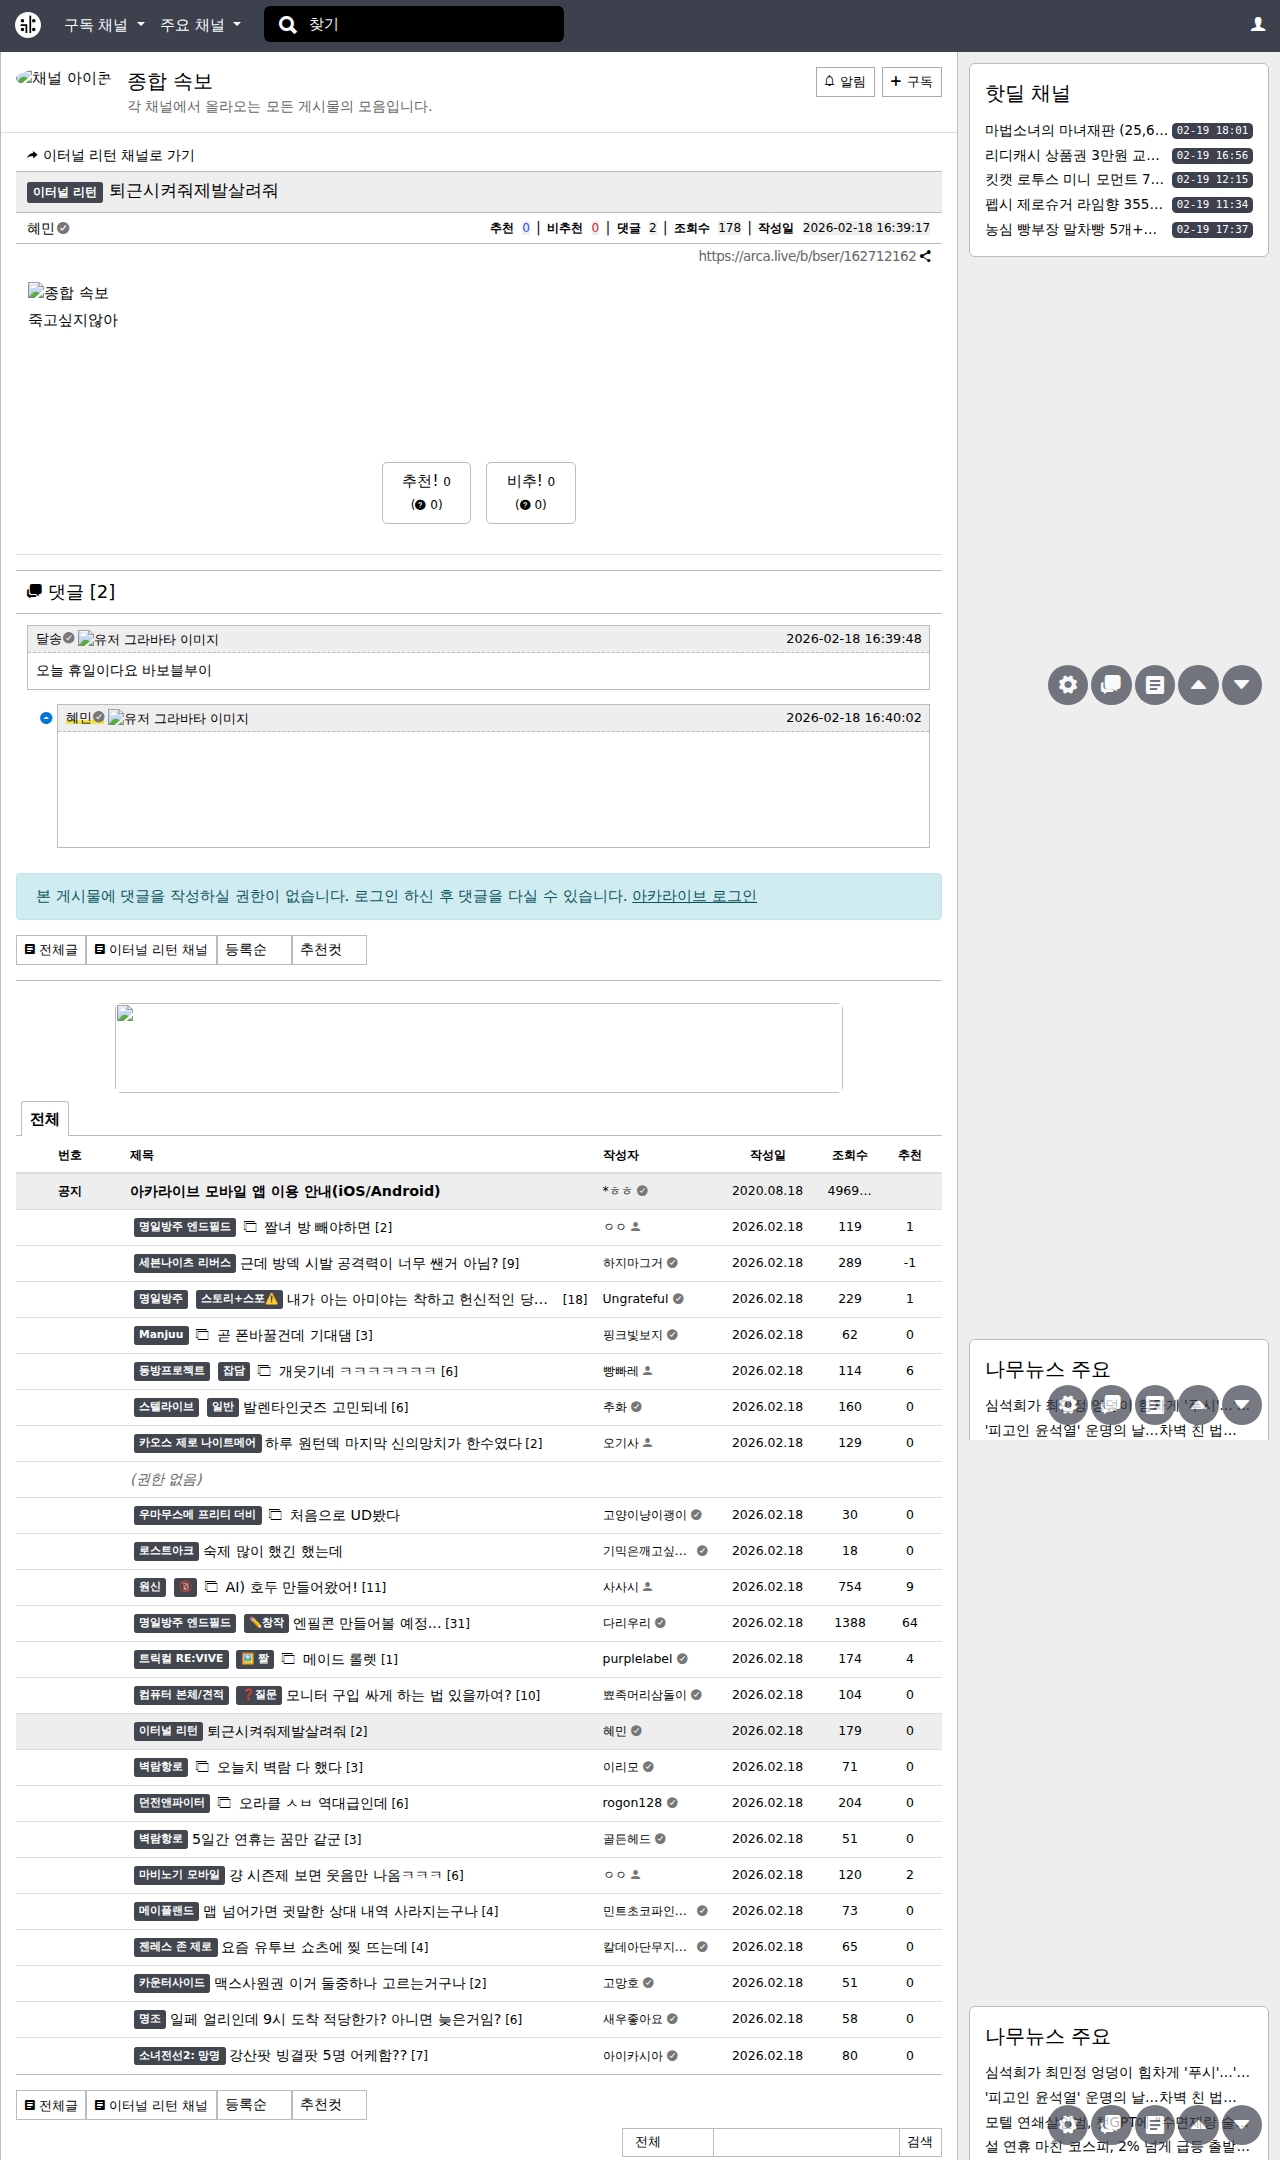Viewport: 1280px width, 2160px height.
Task: Click comment author 달숭
Action: tap(49, 638)
